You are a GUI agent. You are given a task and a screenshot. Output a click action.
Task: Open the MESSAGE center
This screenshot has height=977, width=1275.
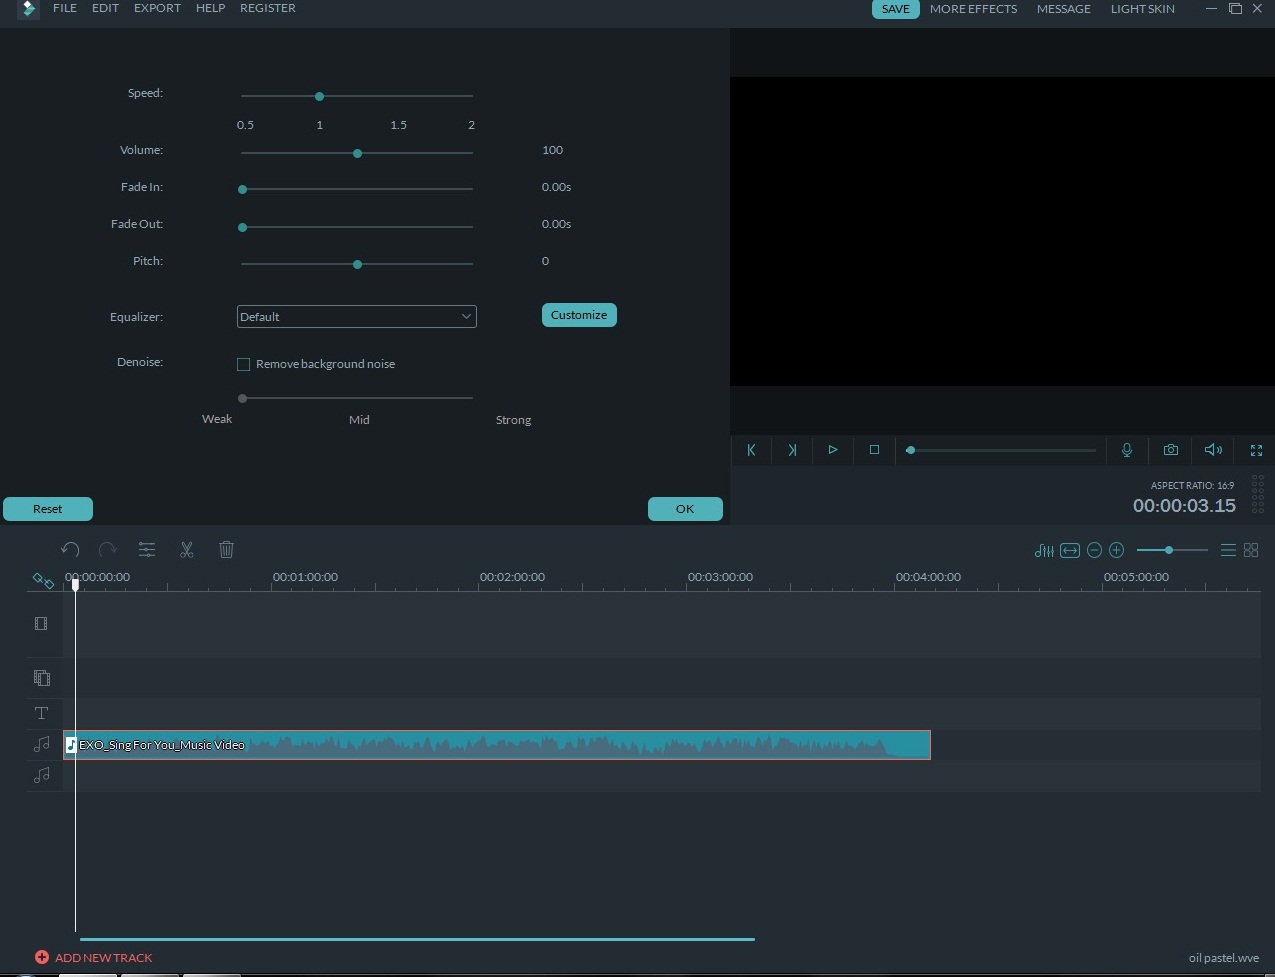(x=1063, y=9)
